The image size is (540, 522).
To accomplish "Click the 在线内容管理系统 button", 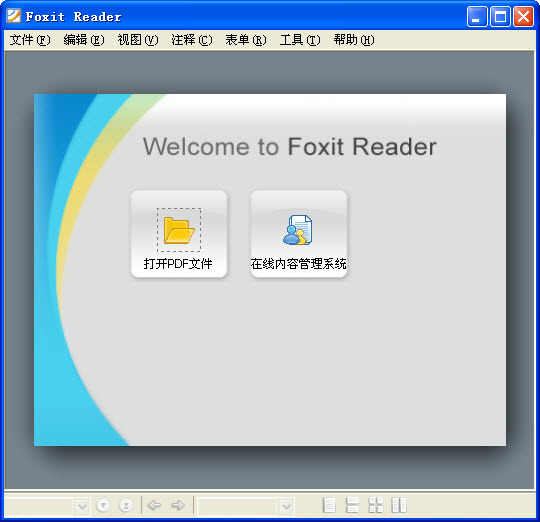I will point(299,234).
